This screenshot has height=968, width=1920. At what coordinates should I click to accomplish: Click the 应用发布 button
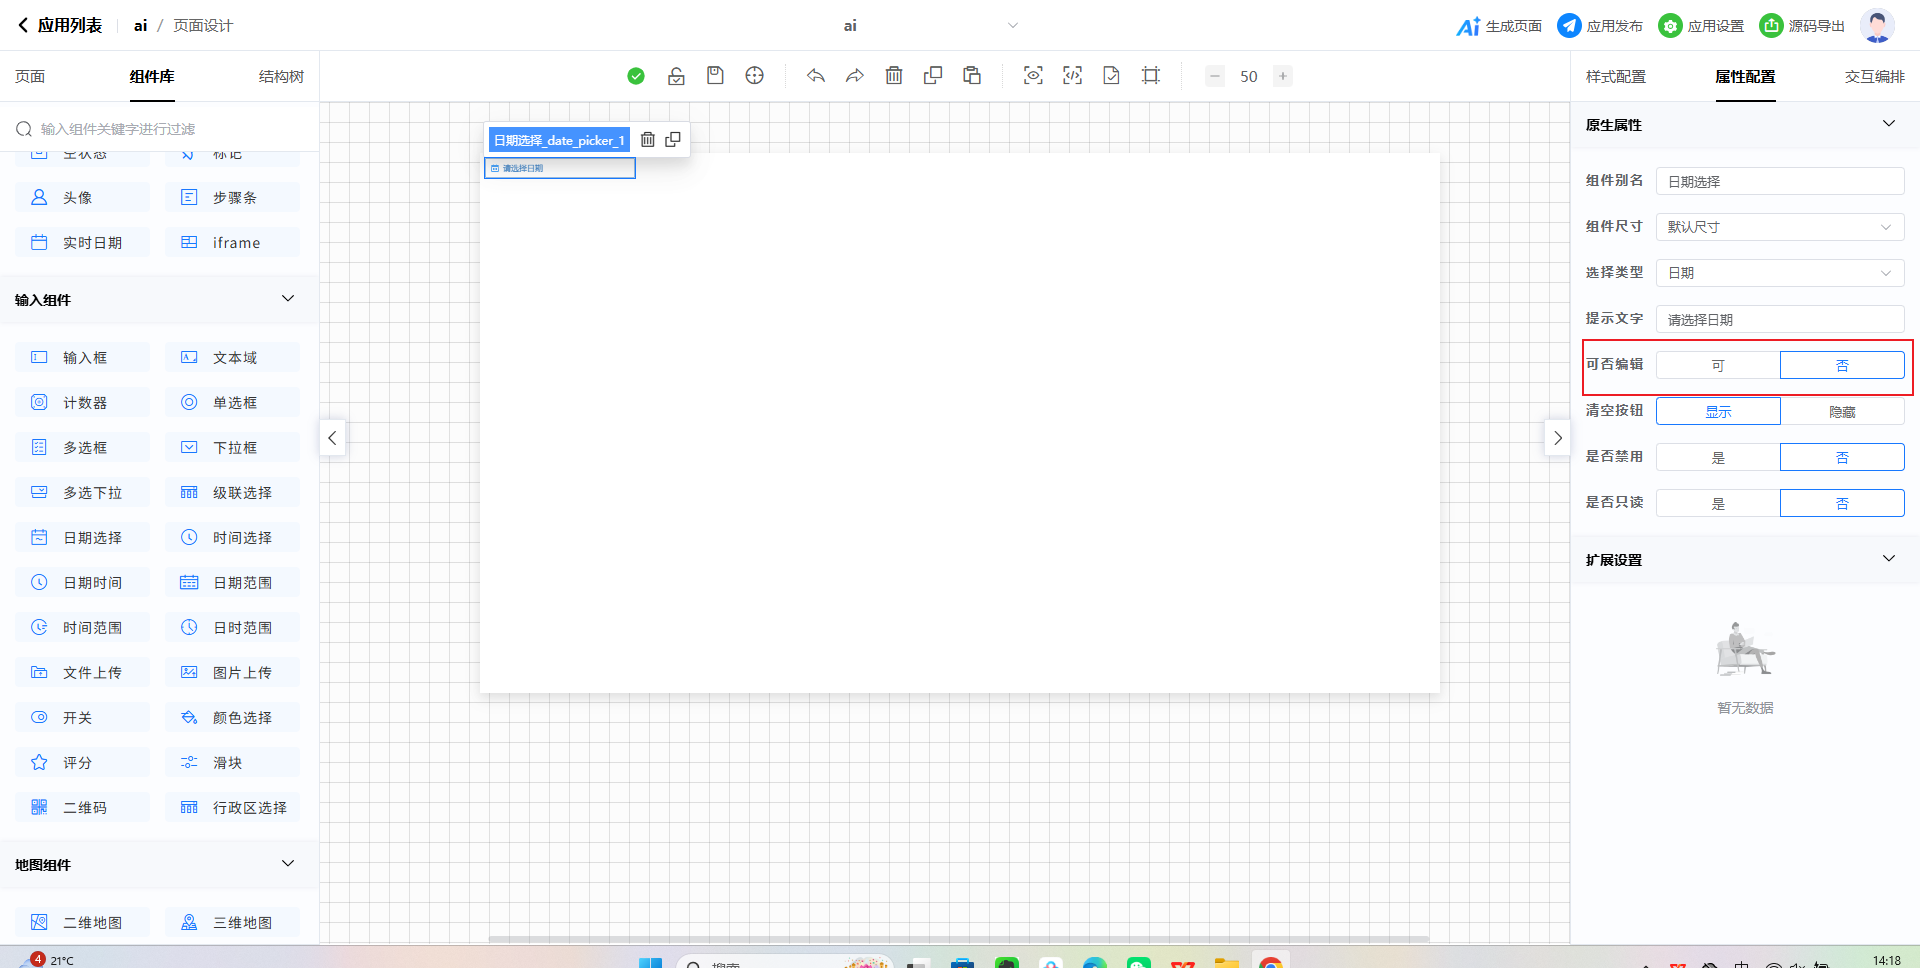pos(1600,26)
